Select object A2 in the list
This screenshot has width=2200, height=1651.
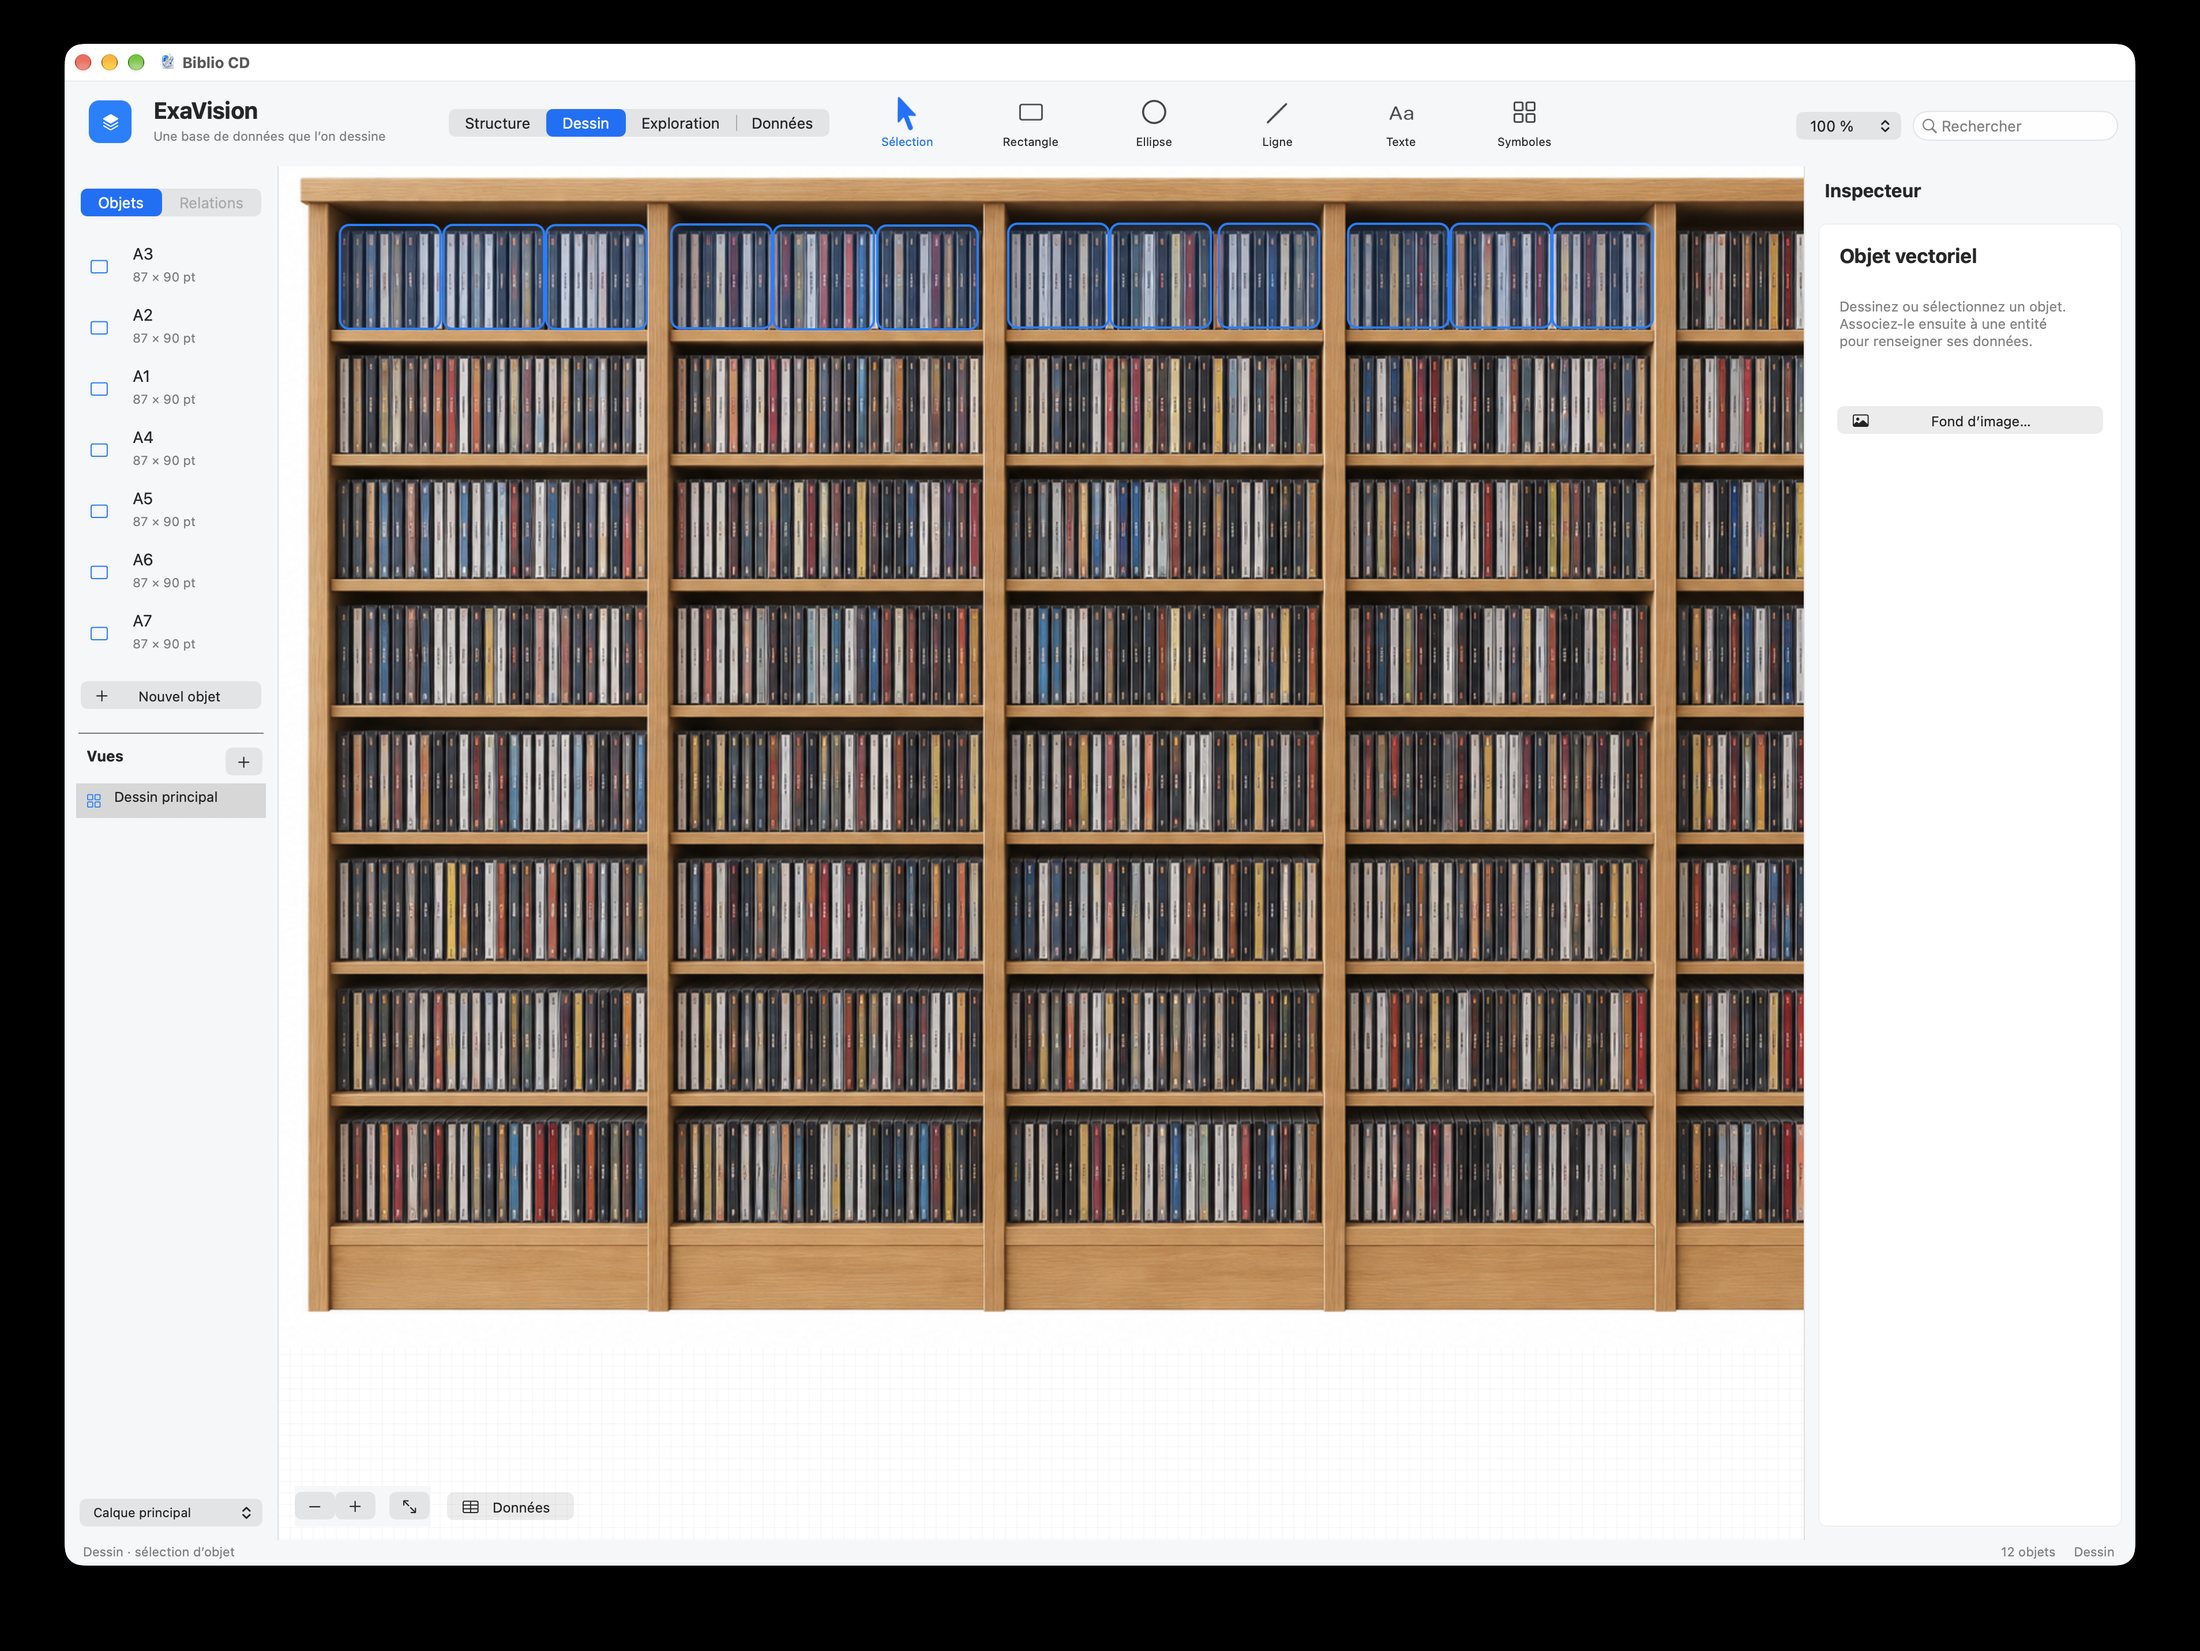click(x=171, y=326)
